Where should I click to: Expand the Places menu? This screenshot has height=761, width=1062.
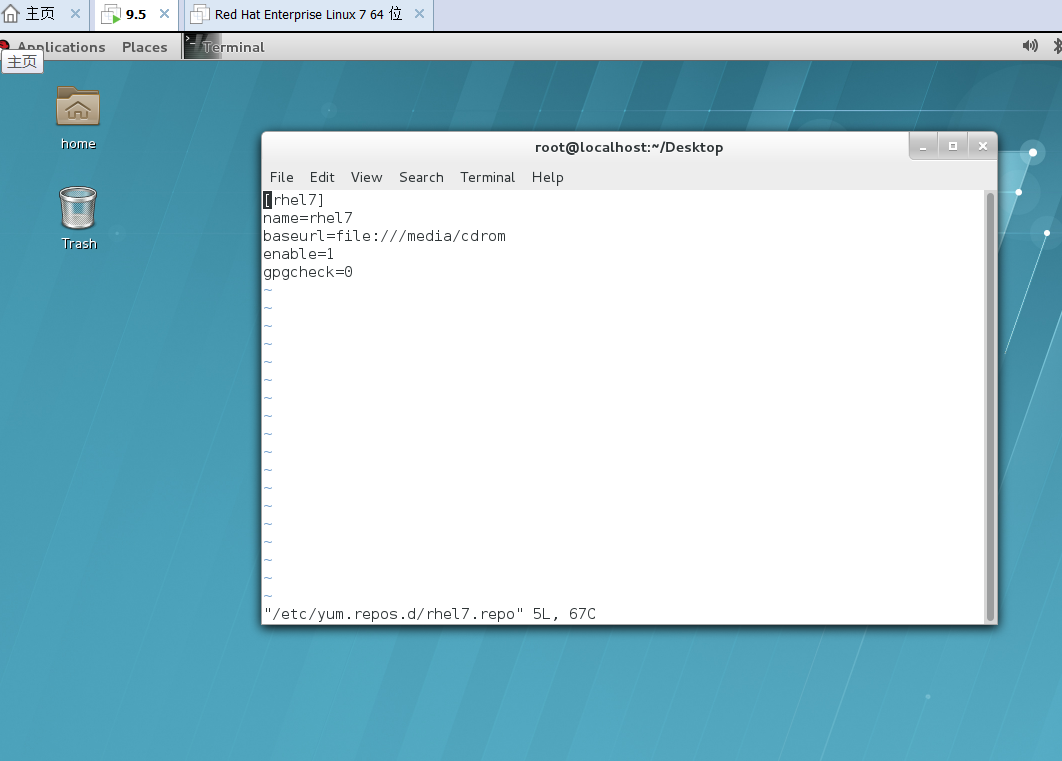144,47
